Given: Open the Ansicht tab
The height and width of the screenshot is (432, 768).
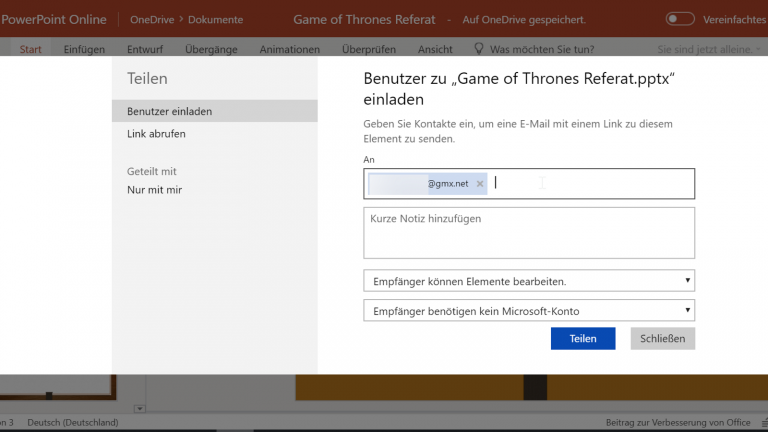Looking at the screenshot, I should pyautogui.click(x=435, y=49).
